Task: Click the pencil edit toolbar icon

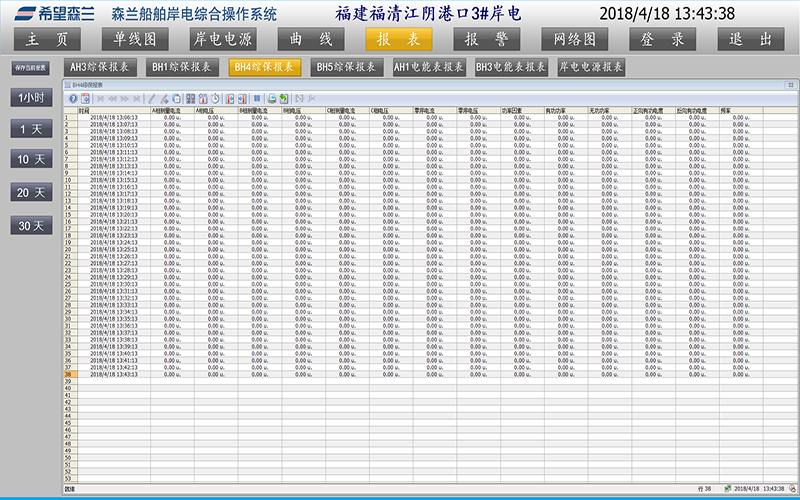Action: [x=152, y=99]
